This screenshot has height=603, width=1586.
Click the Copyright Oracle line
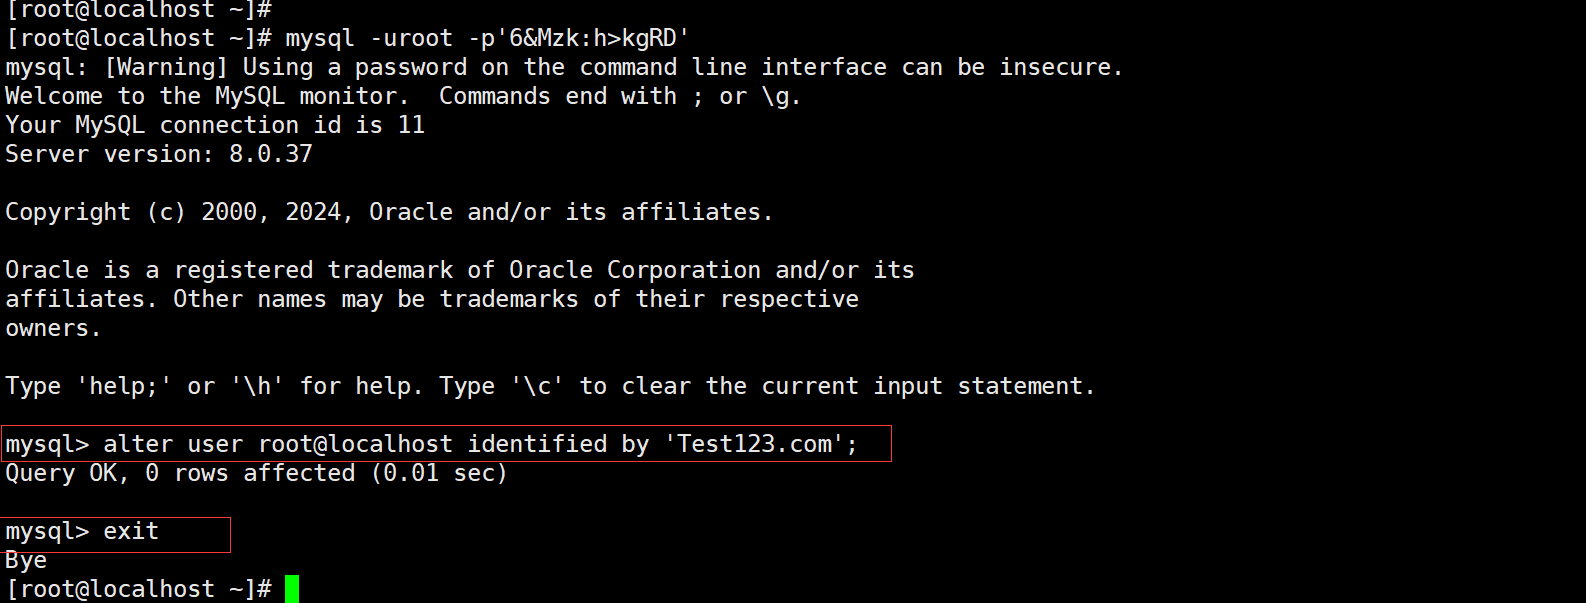pyautogui.click(x=389, y=212)
